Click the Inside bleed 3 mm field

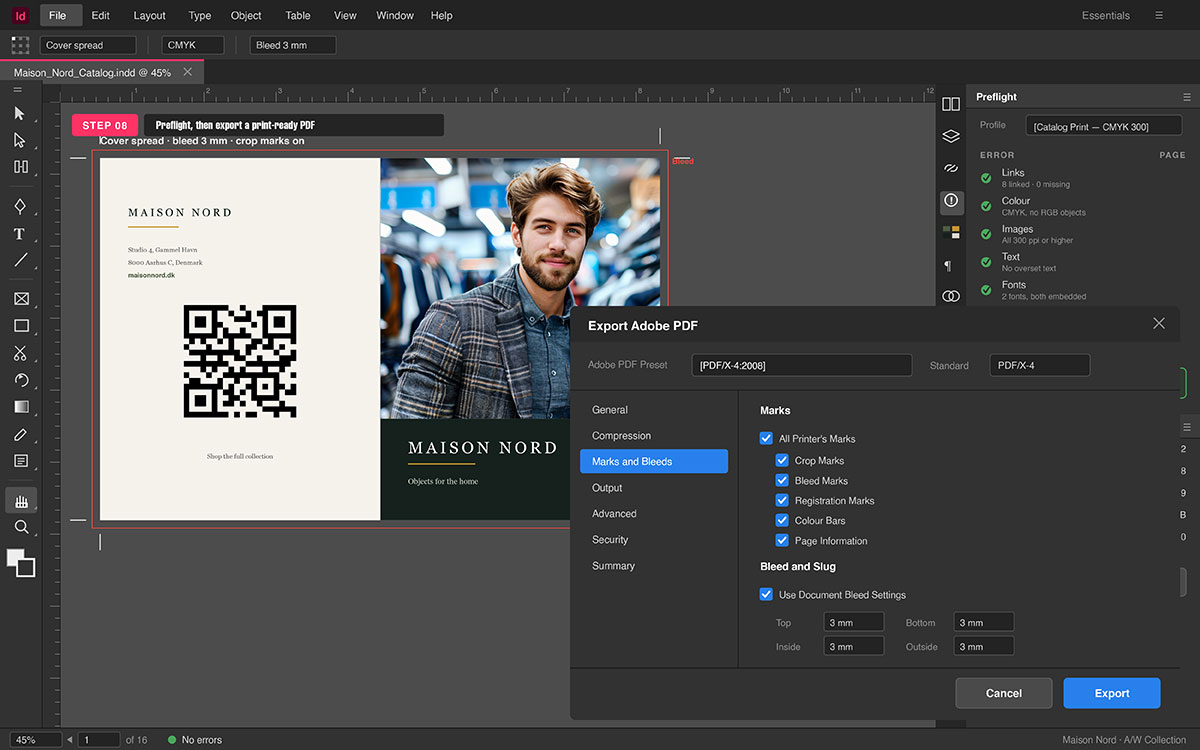coord(854,646)
